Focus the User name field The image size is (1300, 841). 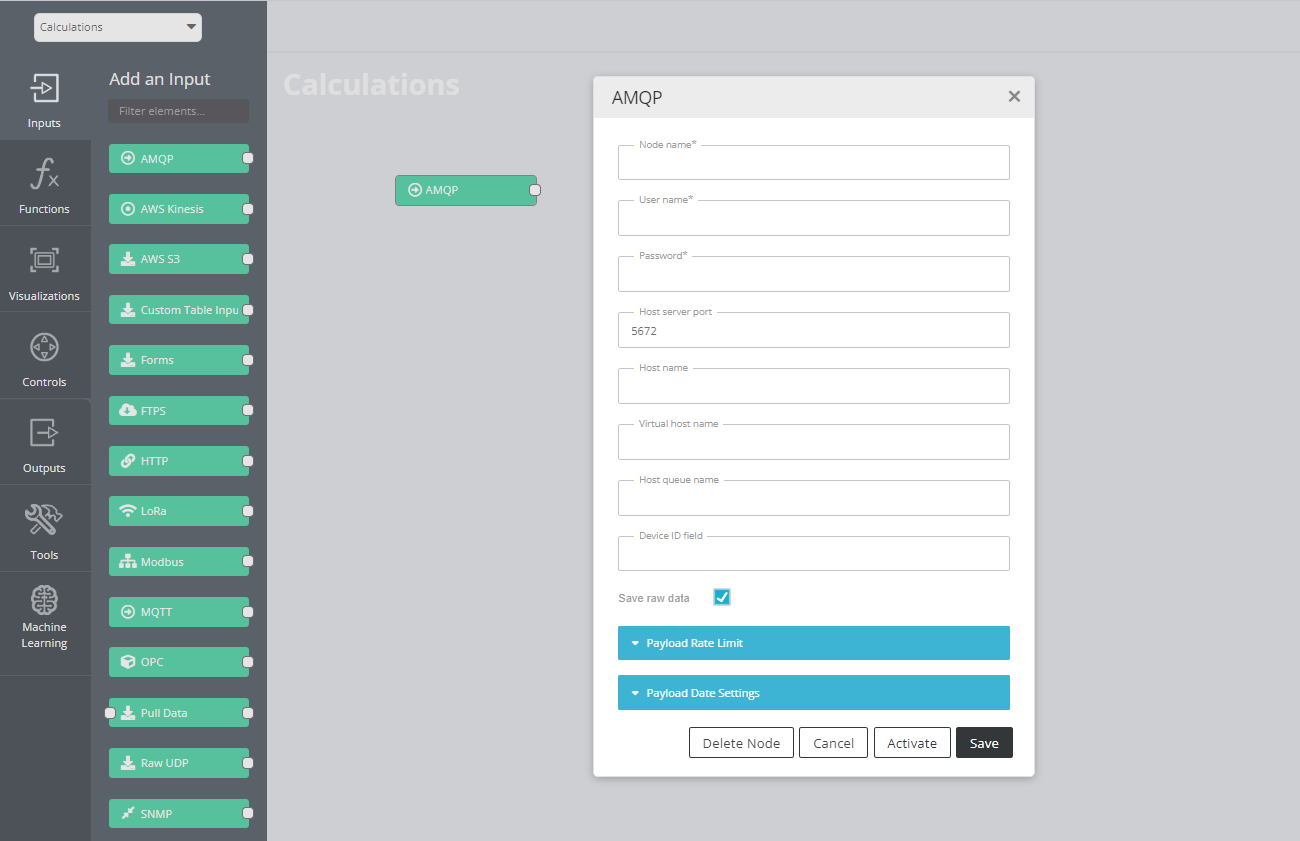814,218
